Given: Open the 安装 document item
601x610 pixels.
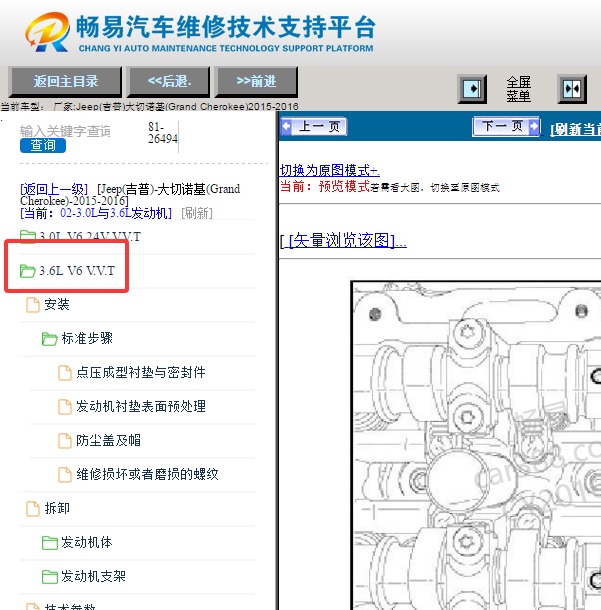Looking at the screenshot, I should tap(57, 305).
